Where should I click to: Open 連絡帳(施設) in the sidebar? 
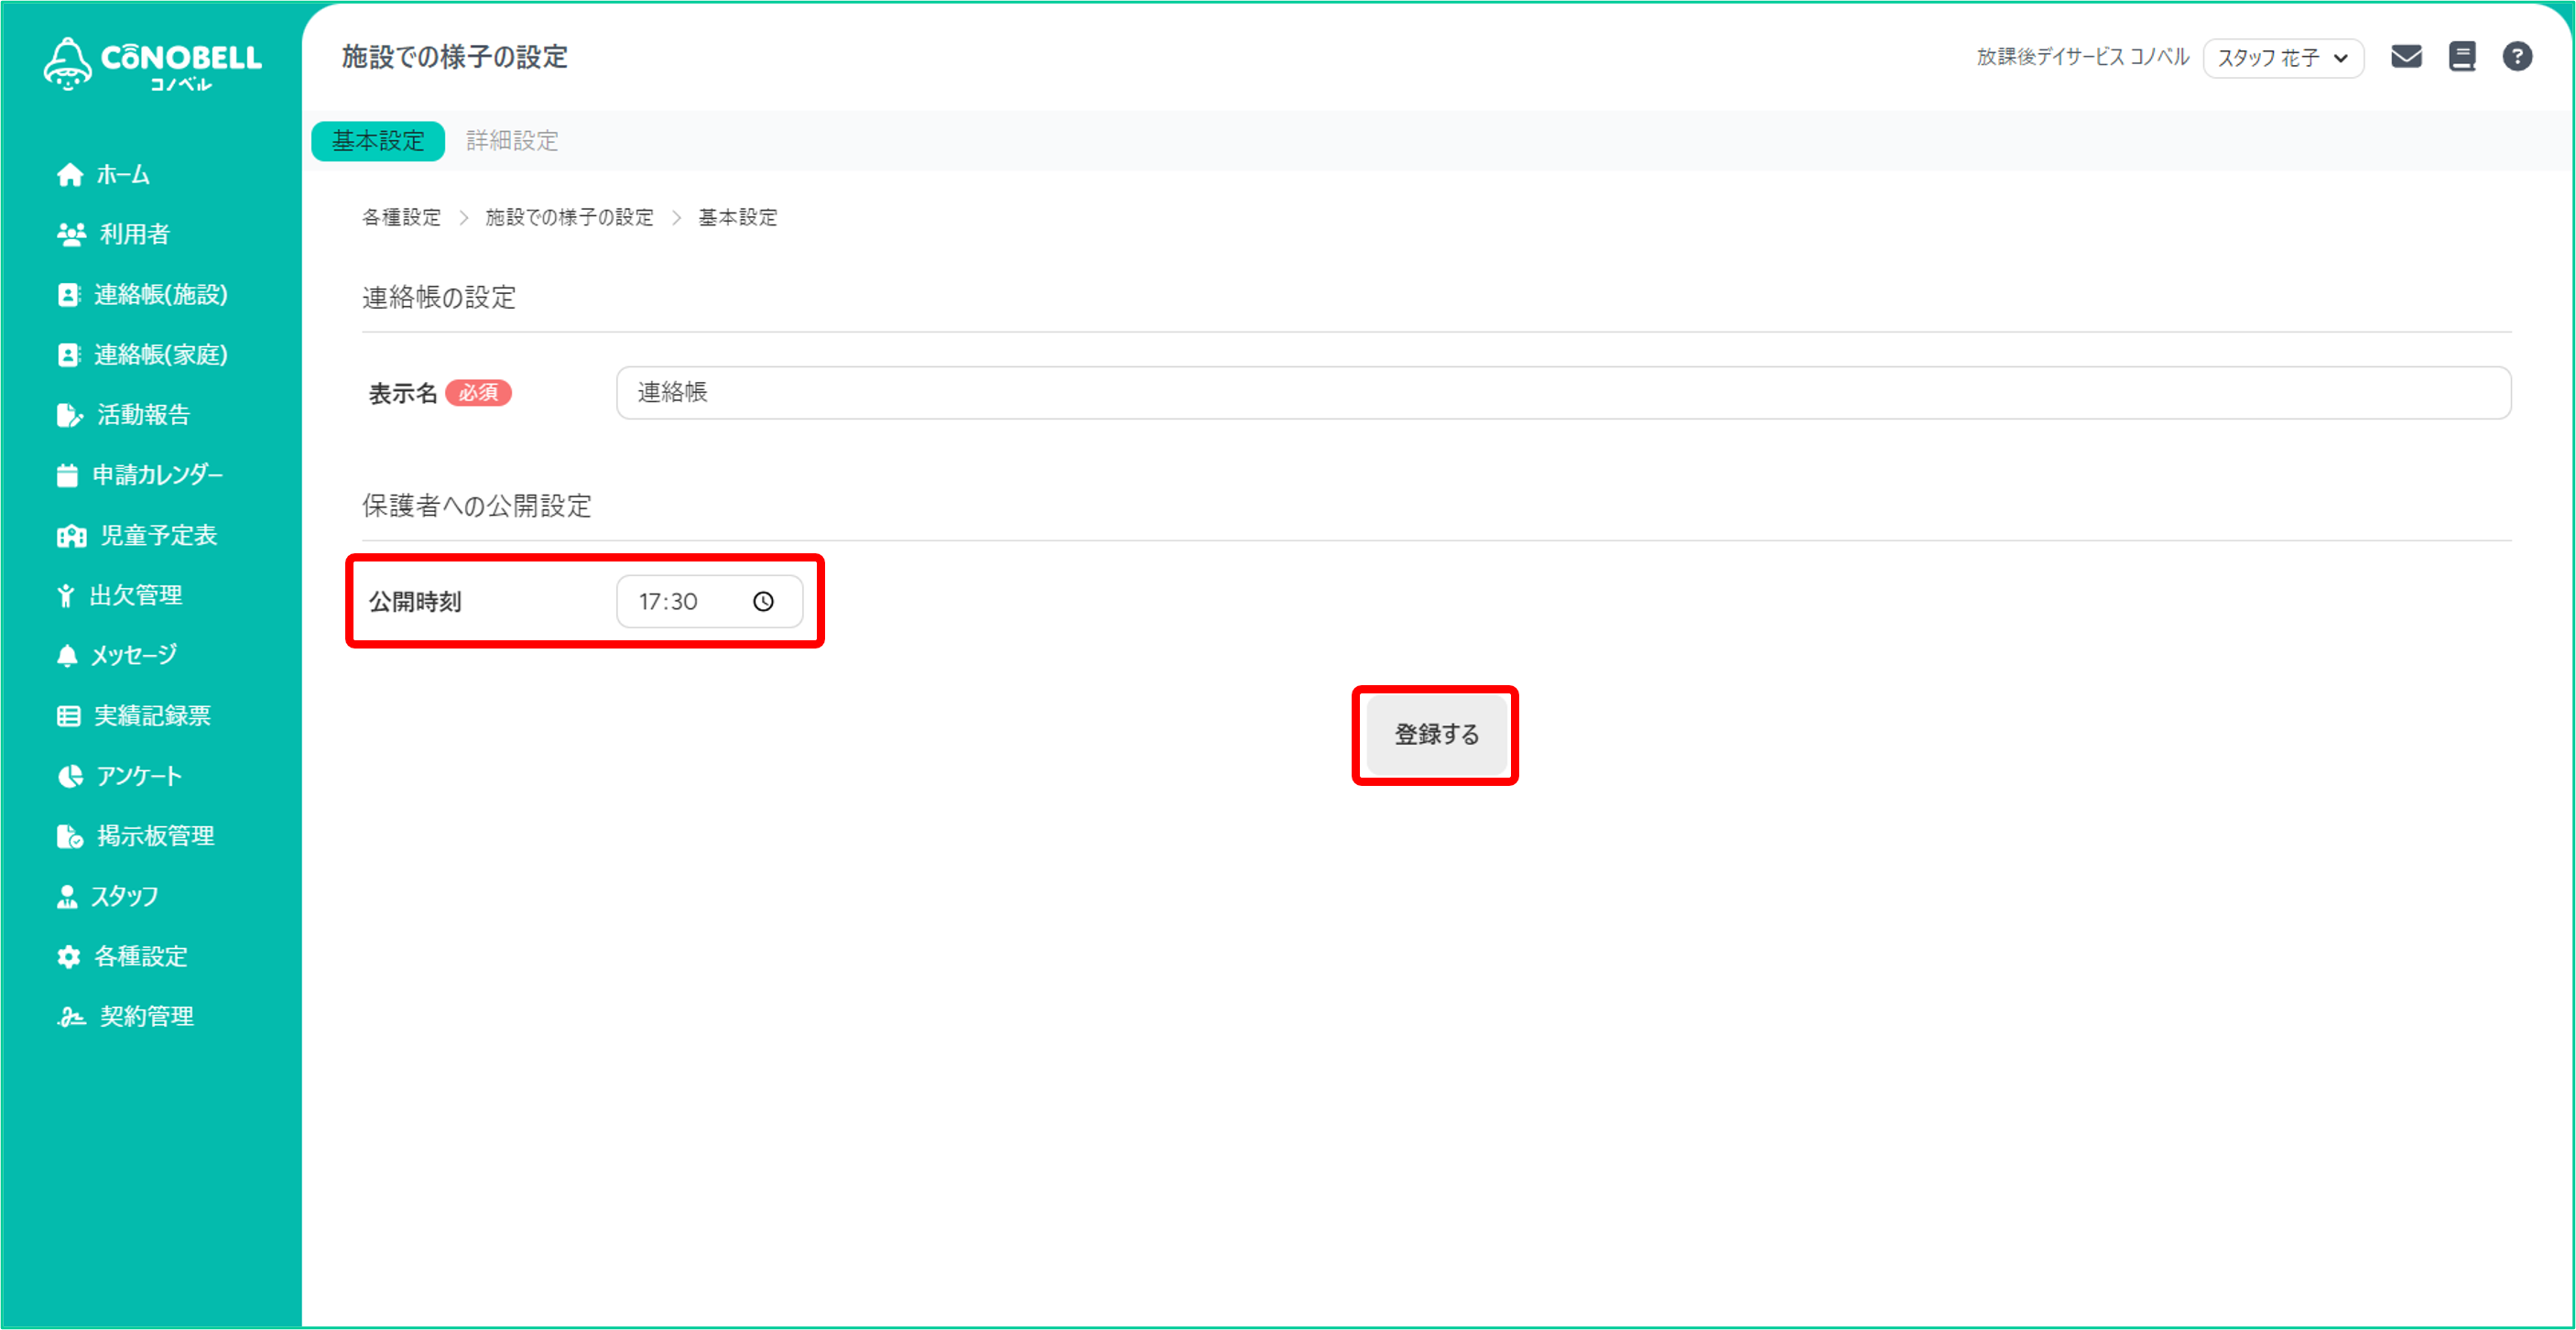[160, 295]
